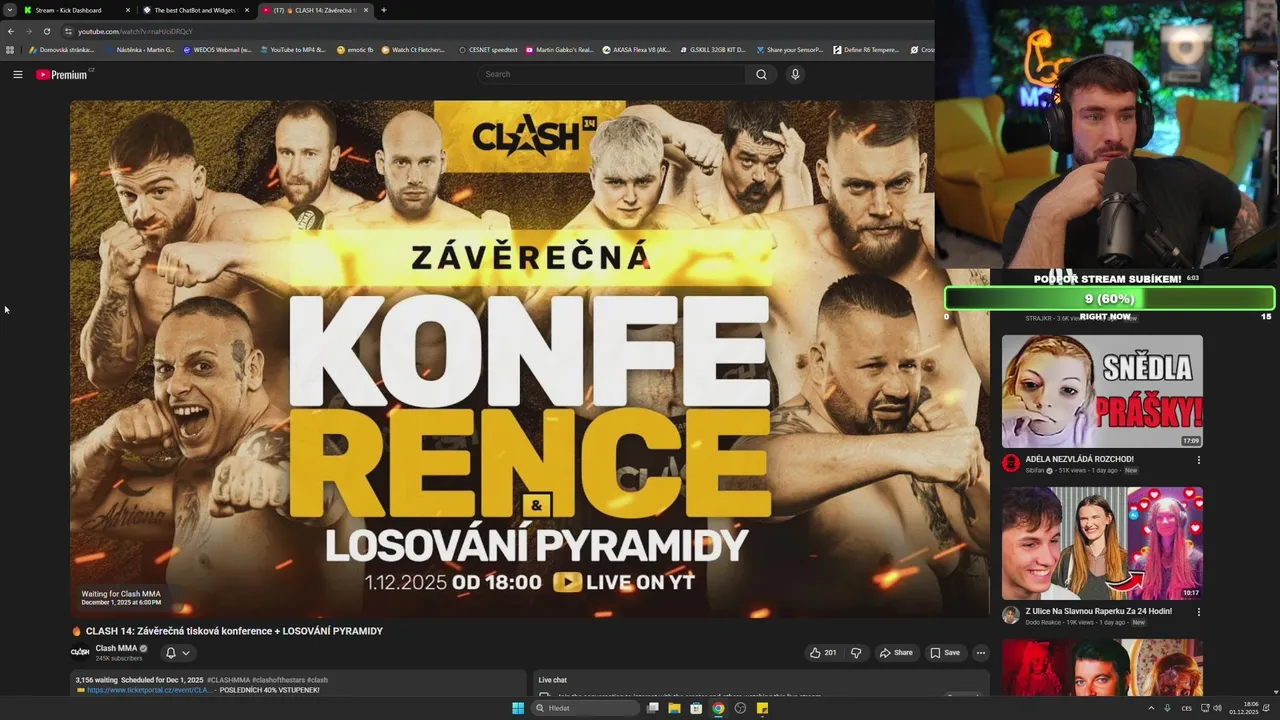
Task: Open the #CLASHMMA hashtag
Action: 229,680
